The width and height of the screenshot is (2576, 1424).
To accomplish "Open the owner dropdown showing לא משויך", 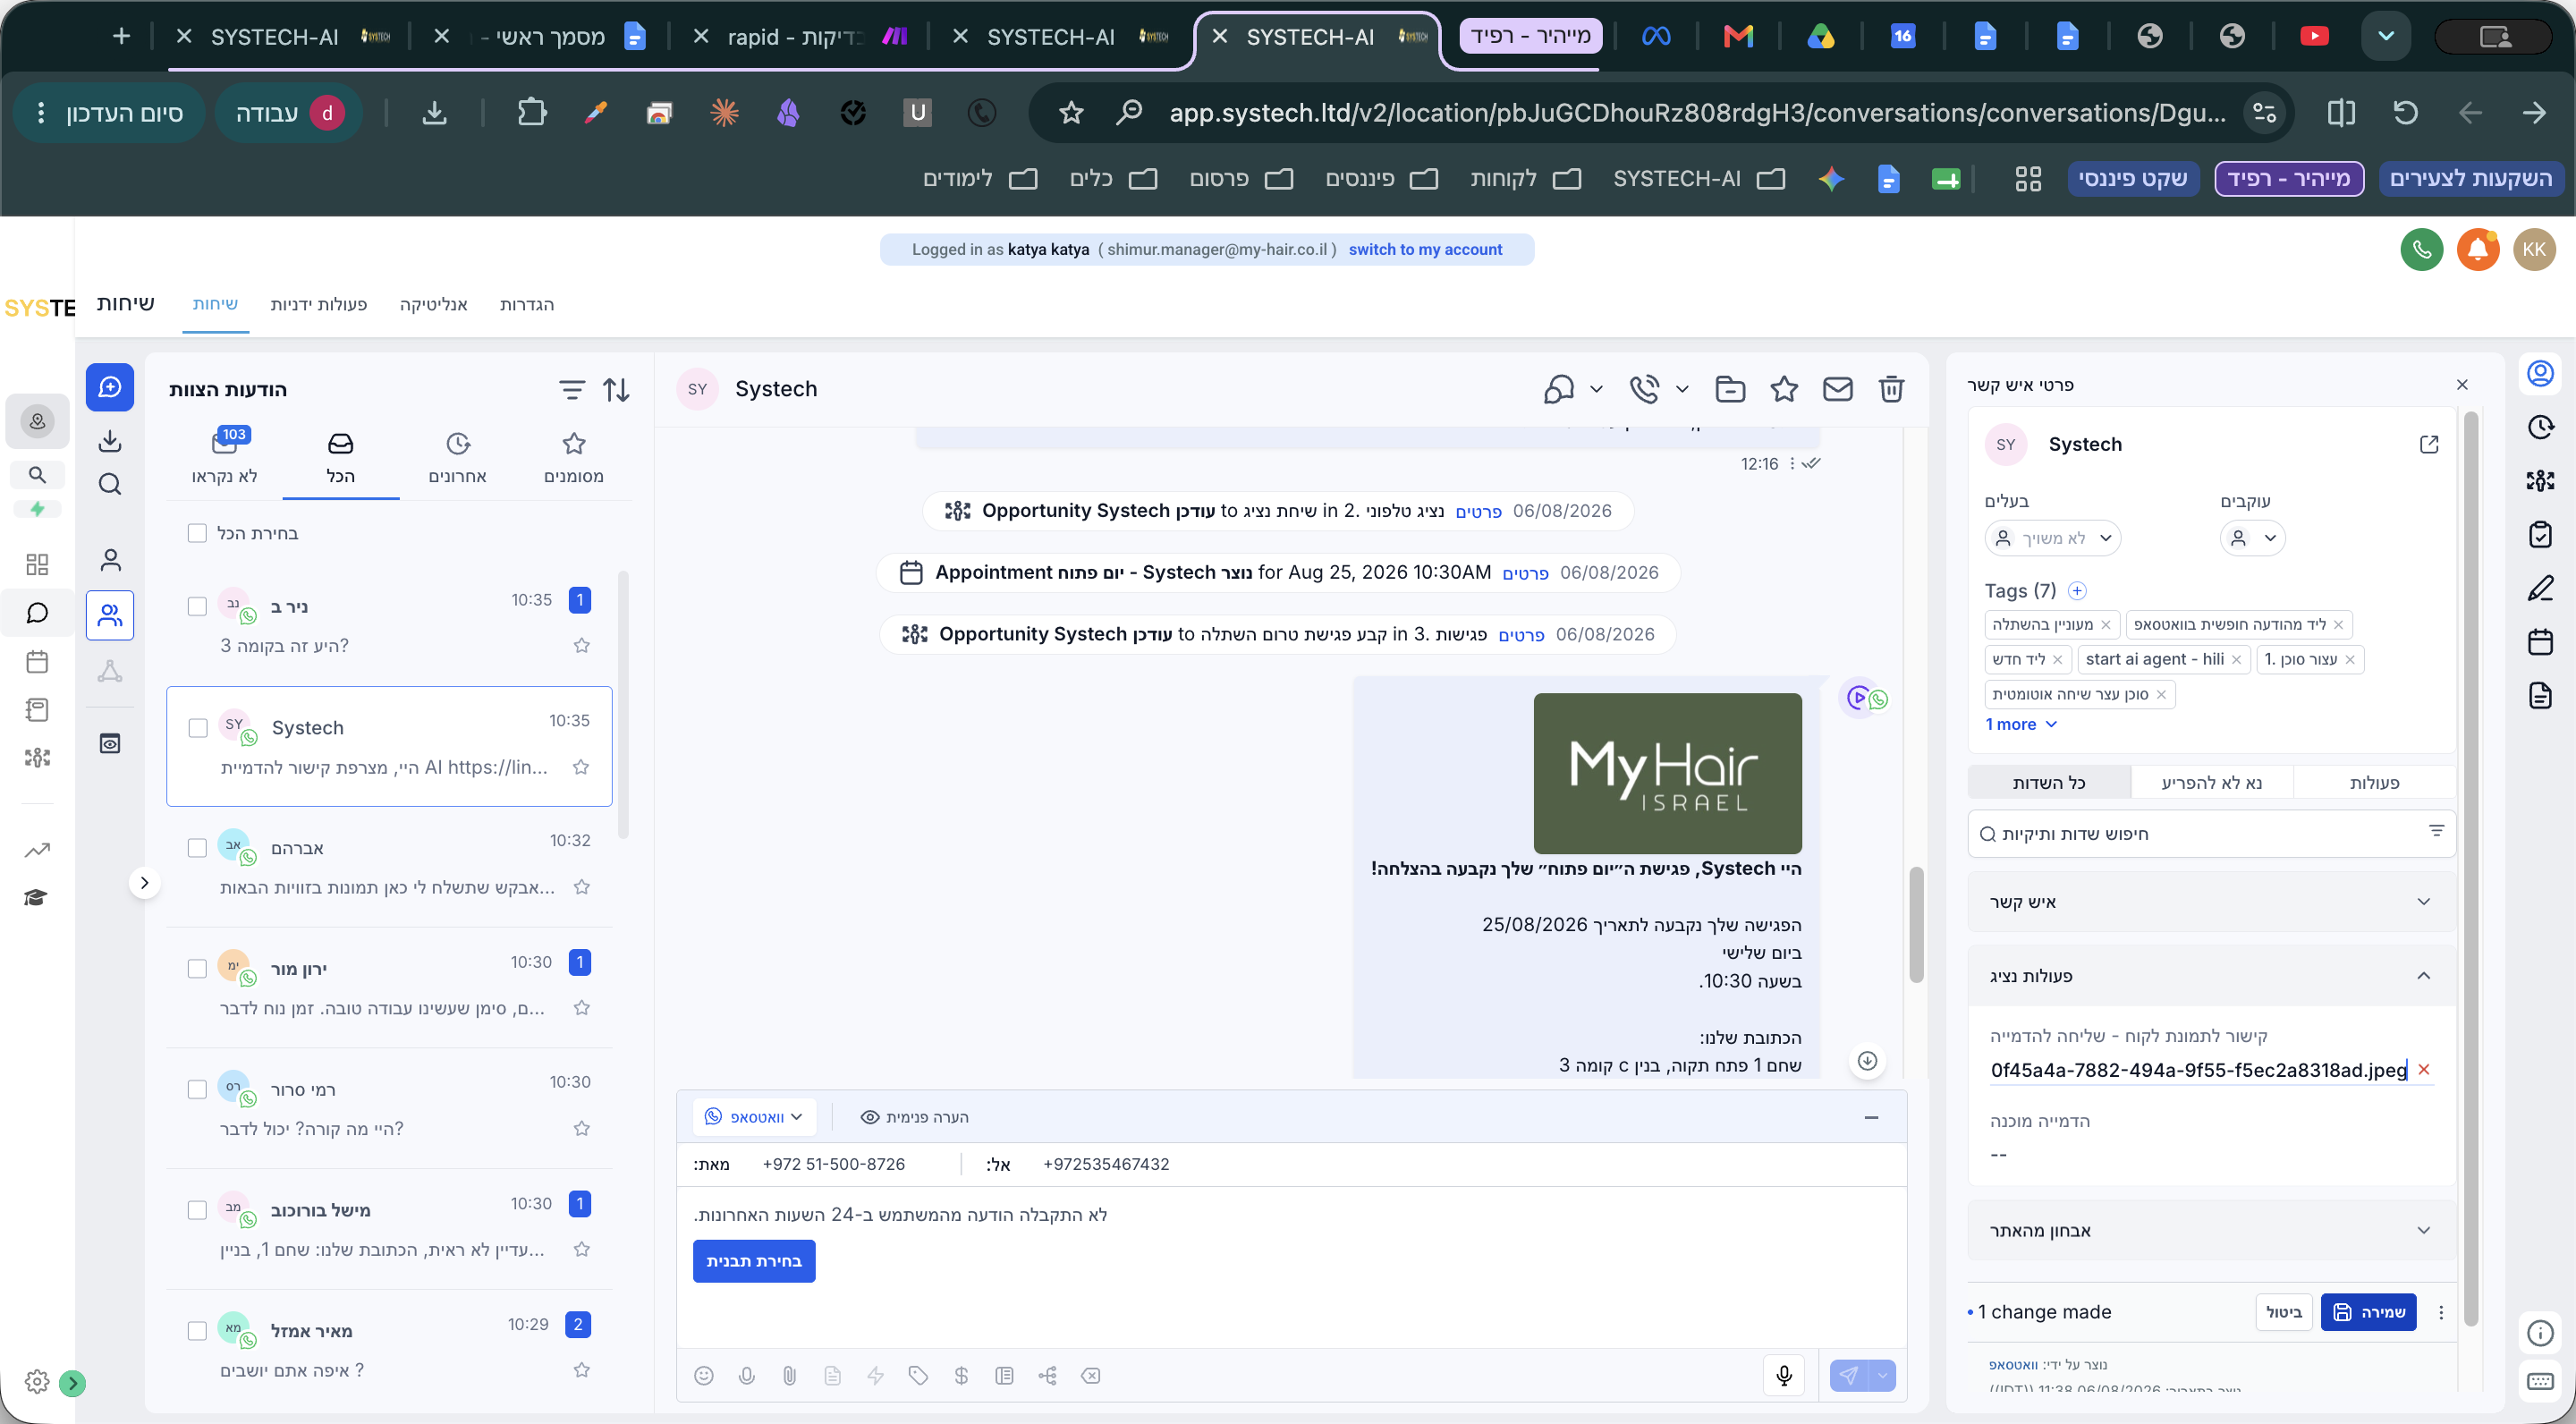I will [2052, 538].
